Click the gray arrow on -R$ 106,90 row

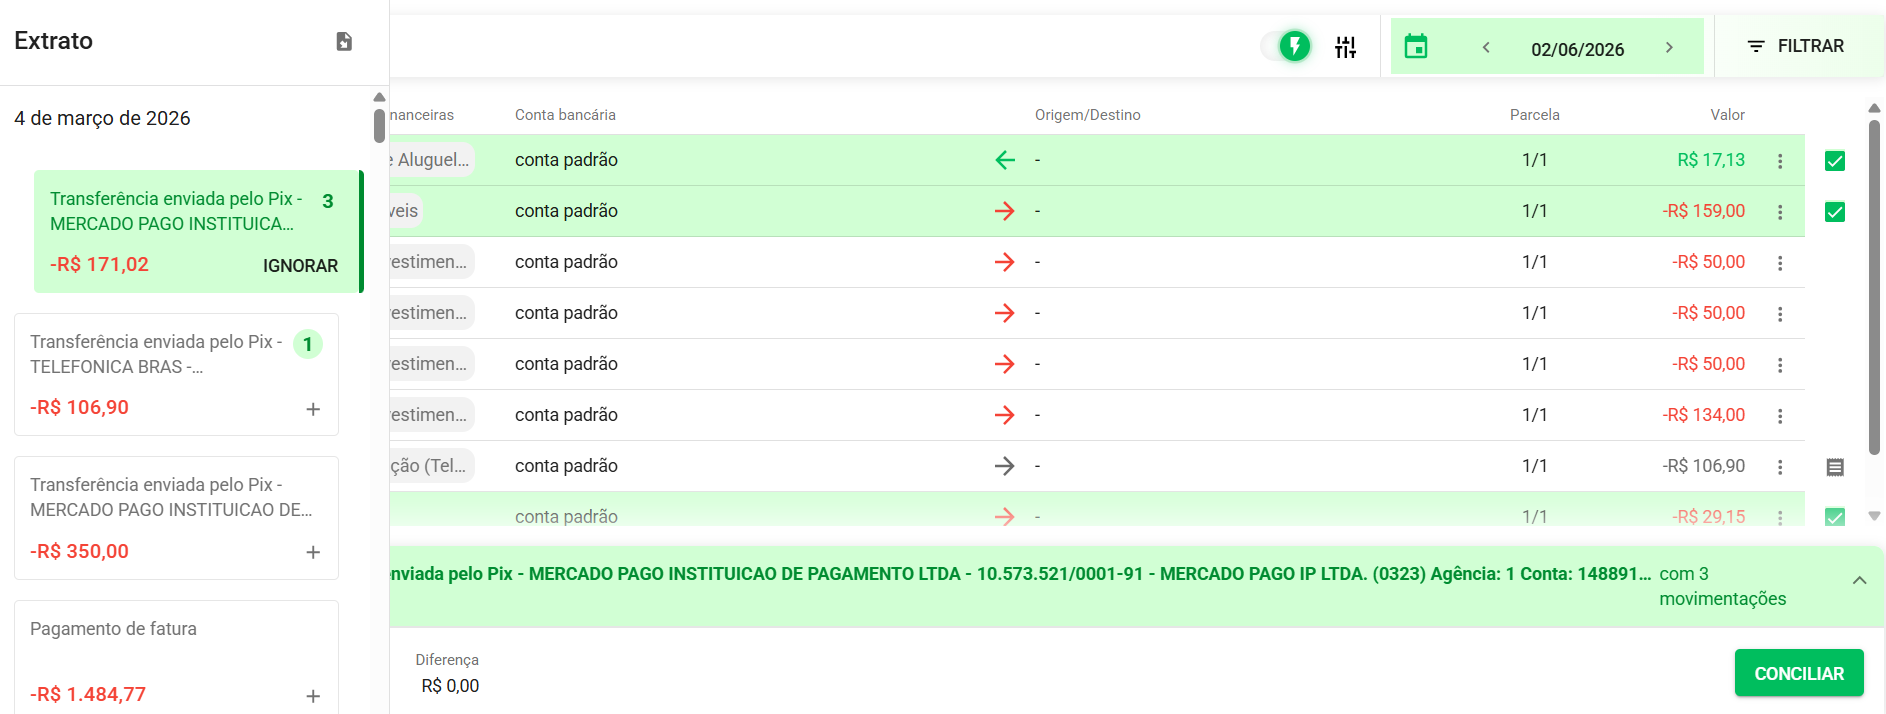[x=1005, y=466]
